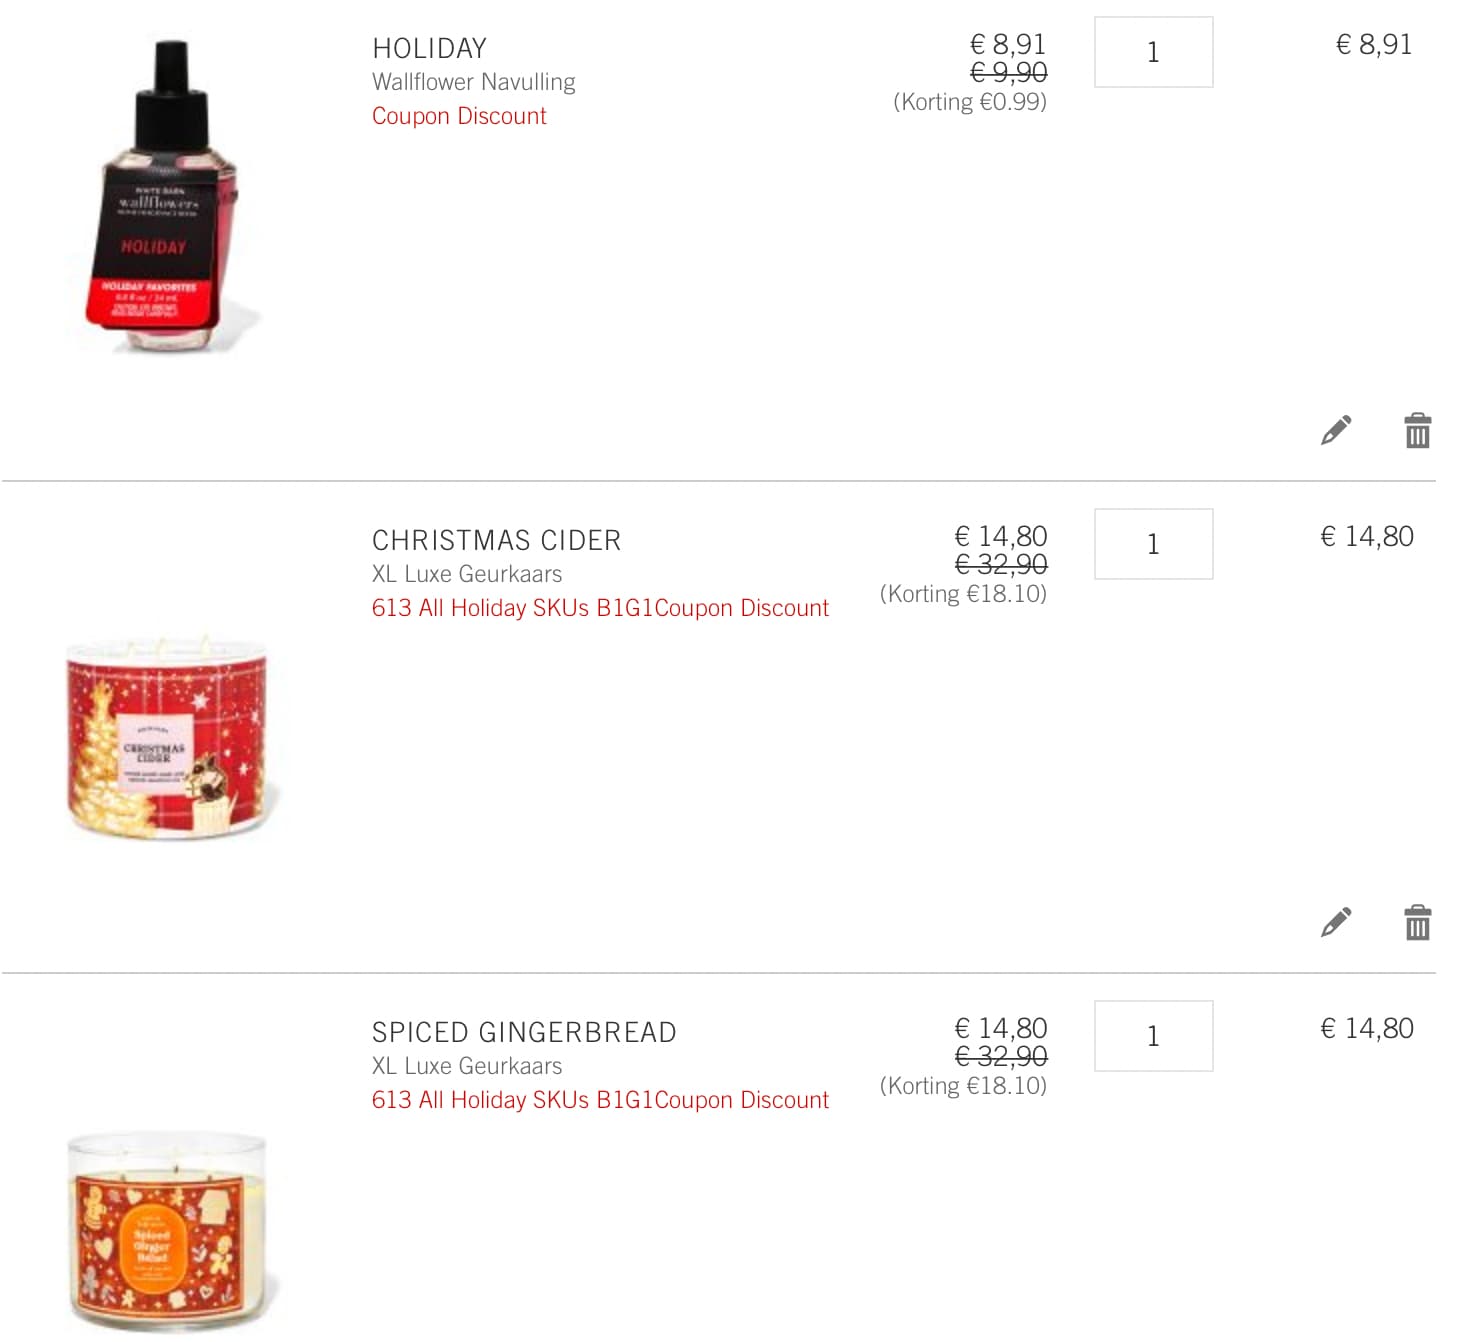Select the € 8,91 line total for Holiday

coord(1374,44)
